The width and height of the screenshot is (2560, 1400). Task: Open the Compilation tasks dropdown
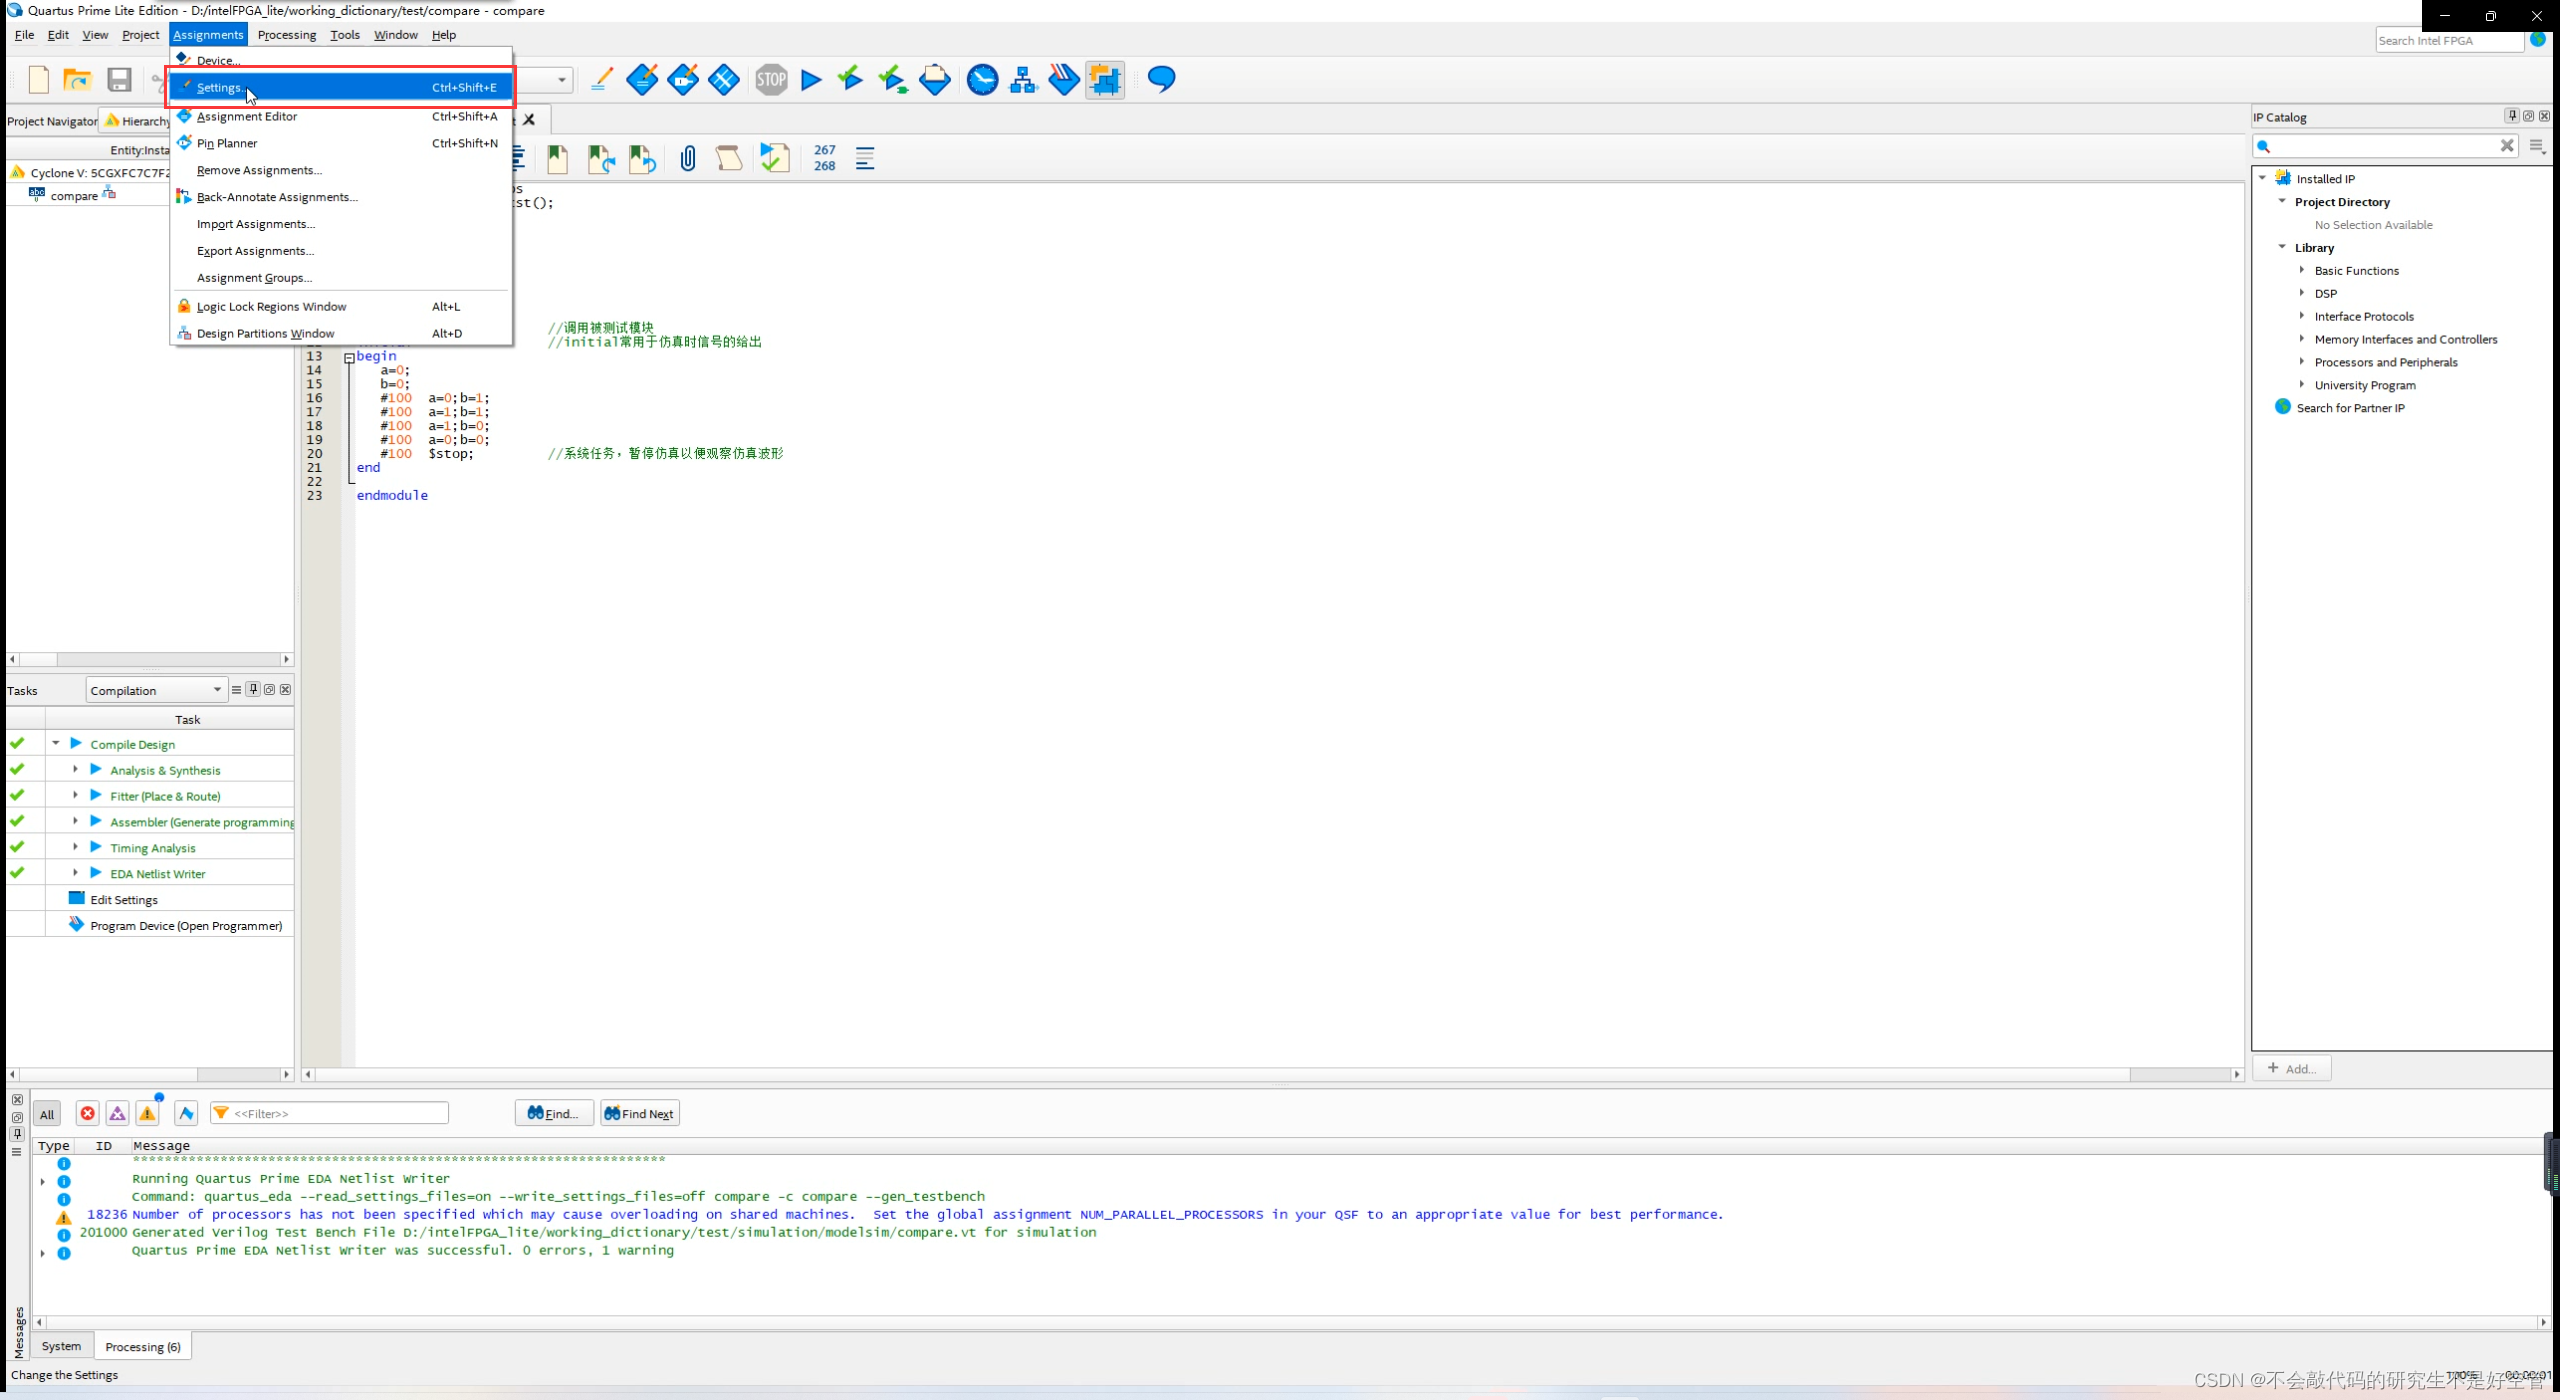pyautogui.click(x=156, y=690)
